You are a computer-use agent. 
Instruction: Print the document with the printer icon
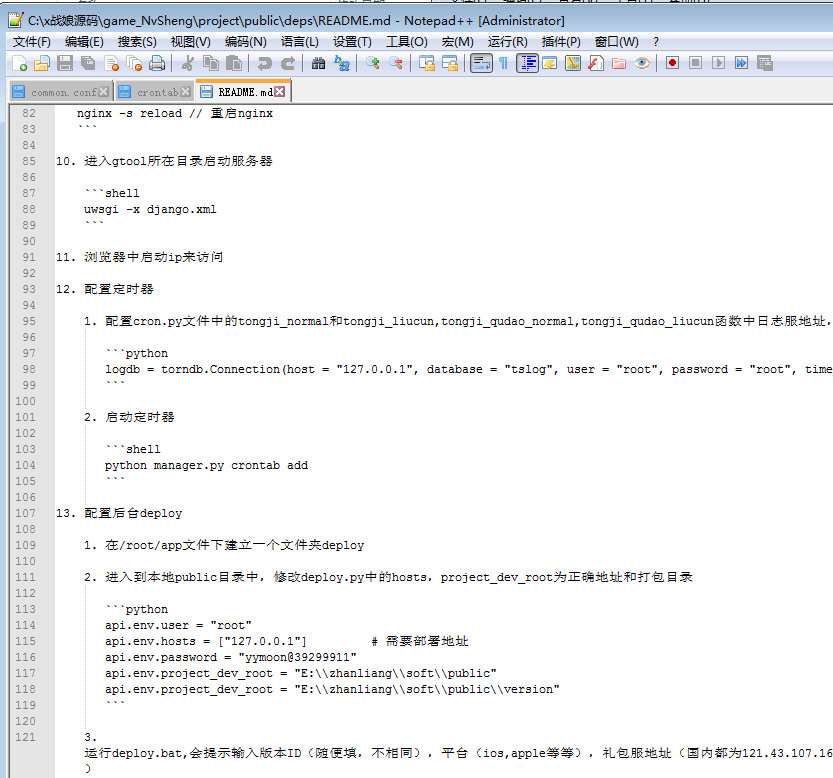(157, 63)
